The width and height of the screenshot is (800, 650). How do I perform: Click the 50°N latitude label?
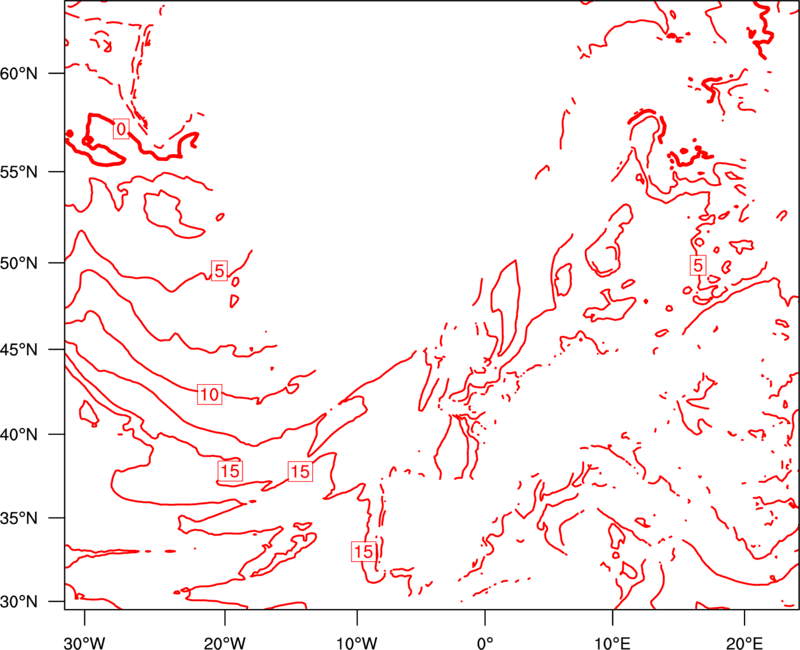pyautogui.click(x=19, y=263)
